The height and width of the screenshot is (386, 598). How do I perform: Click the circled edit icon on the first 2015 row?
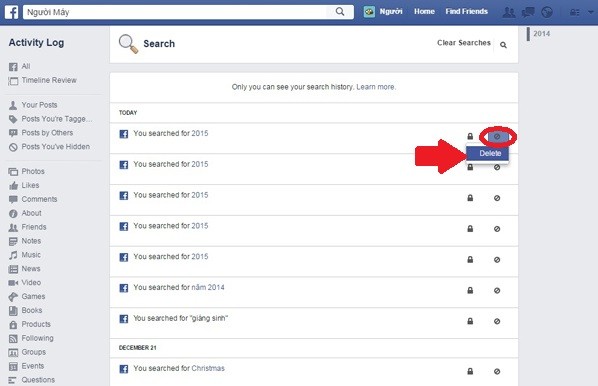(x=497, y=137)
